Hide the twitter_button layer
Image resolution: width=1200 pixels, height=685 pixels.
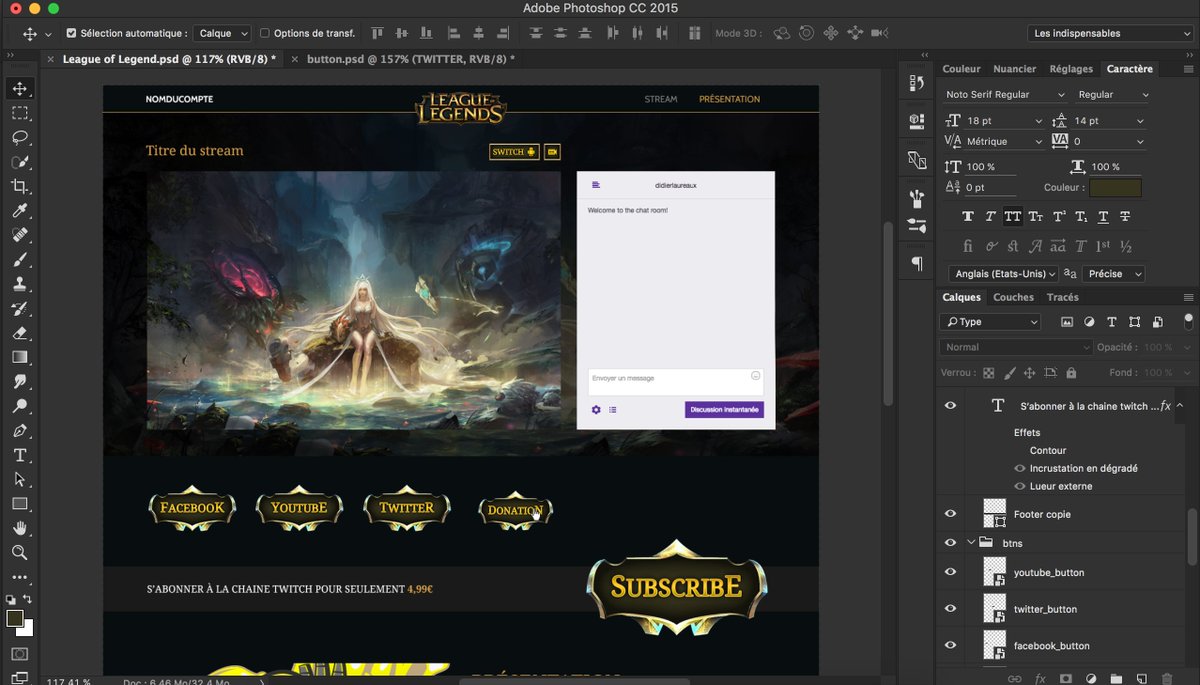click(x=950, y=608)
